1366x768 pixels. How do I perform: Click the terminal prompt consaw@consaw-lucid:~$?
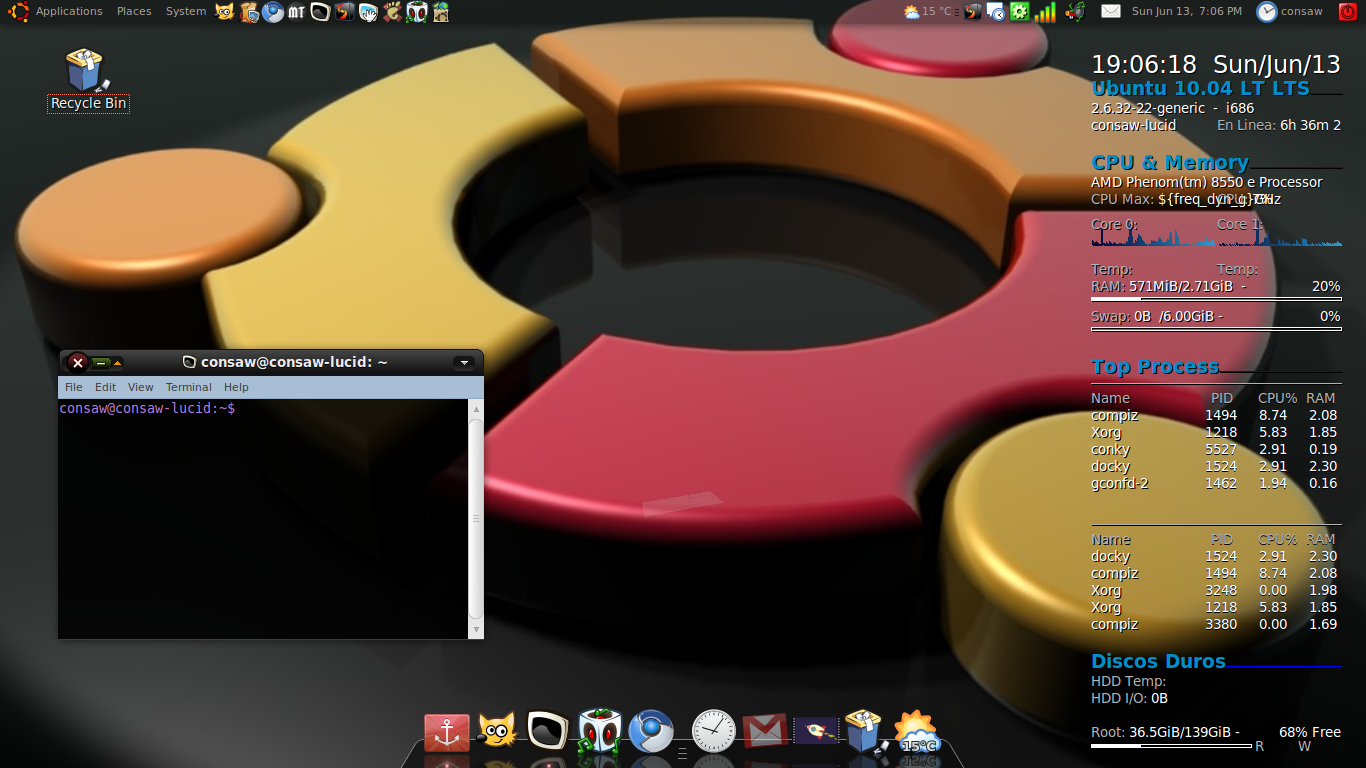click(147, 409)
